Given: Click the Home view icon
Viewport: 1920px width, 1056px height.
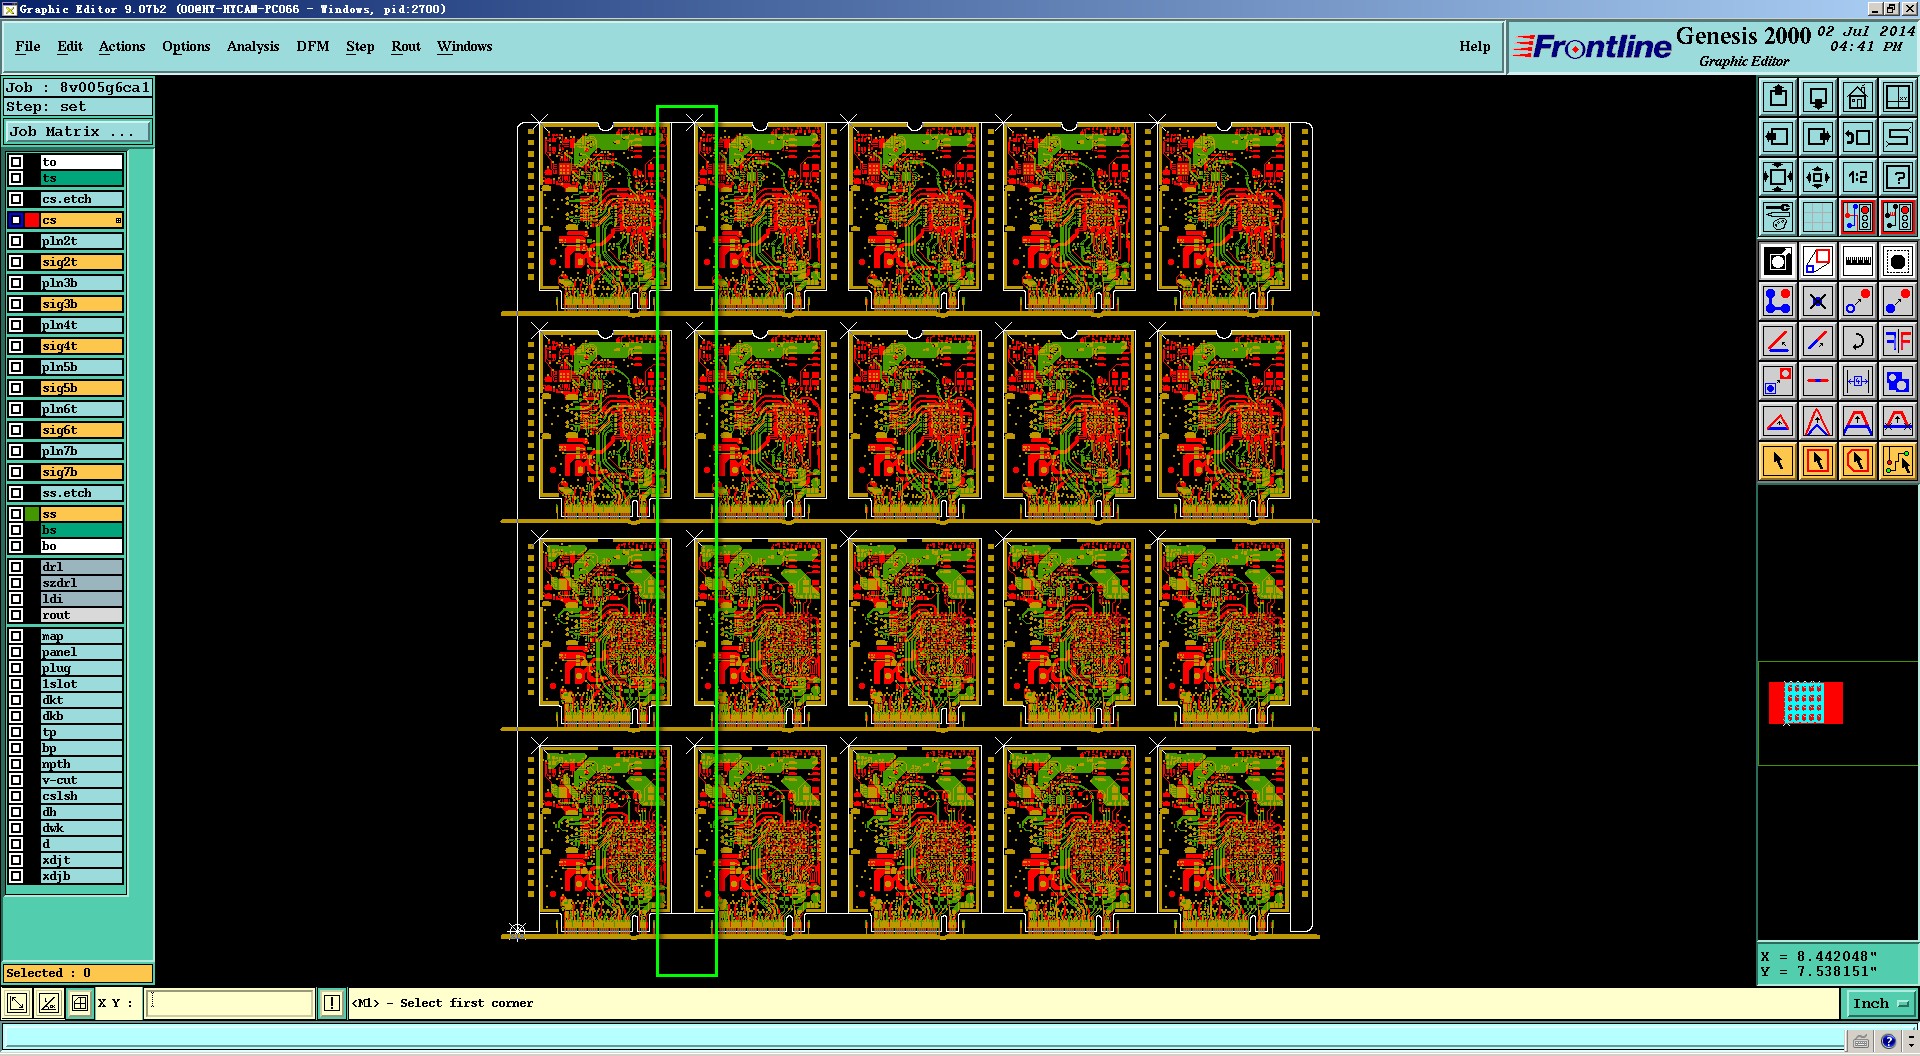Looking at the screenshot, I should click(x=1858, y=97).
